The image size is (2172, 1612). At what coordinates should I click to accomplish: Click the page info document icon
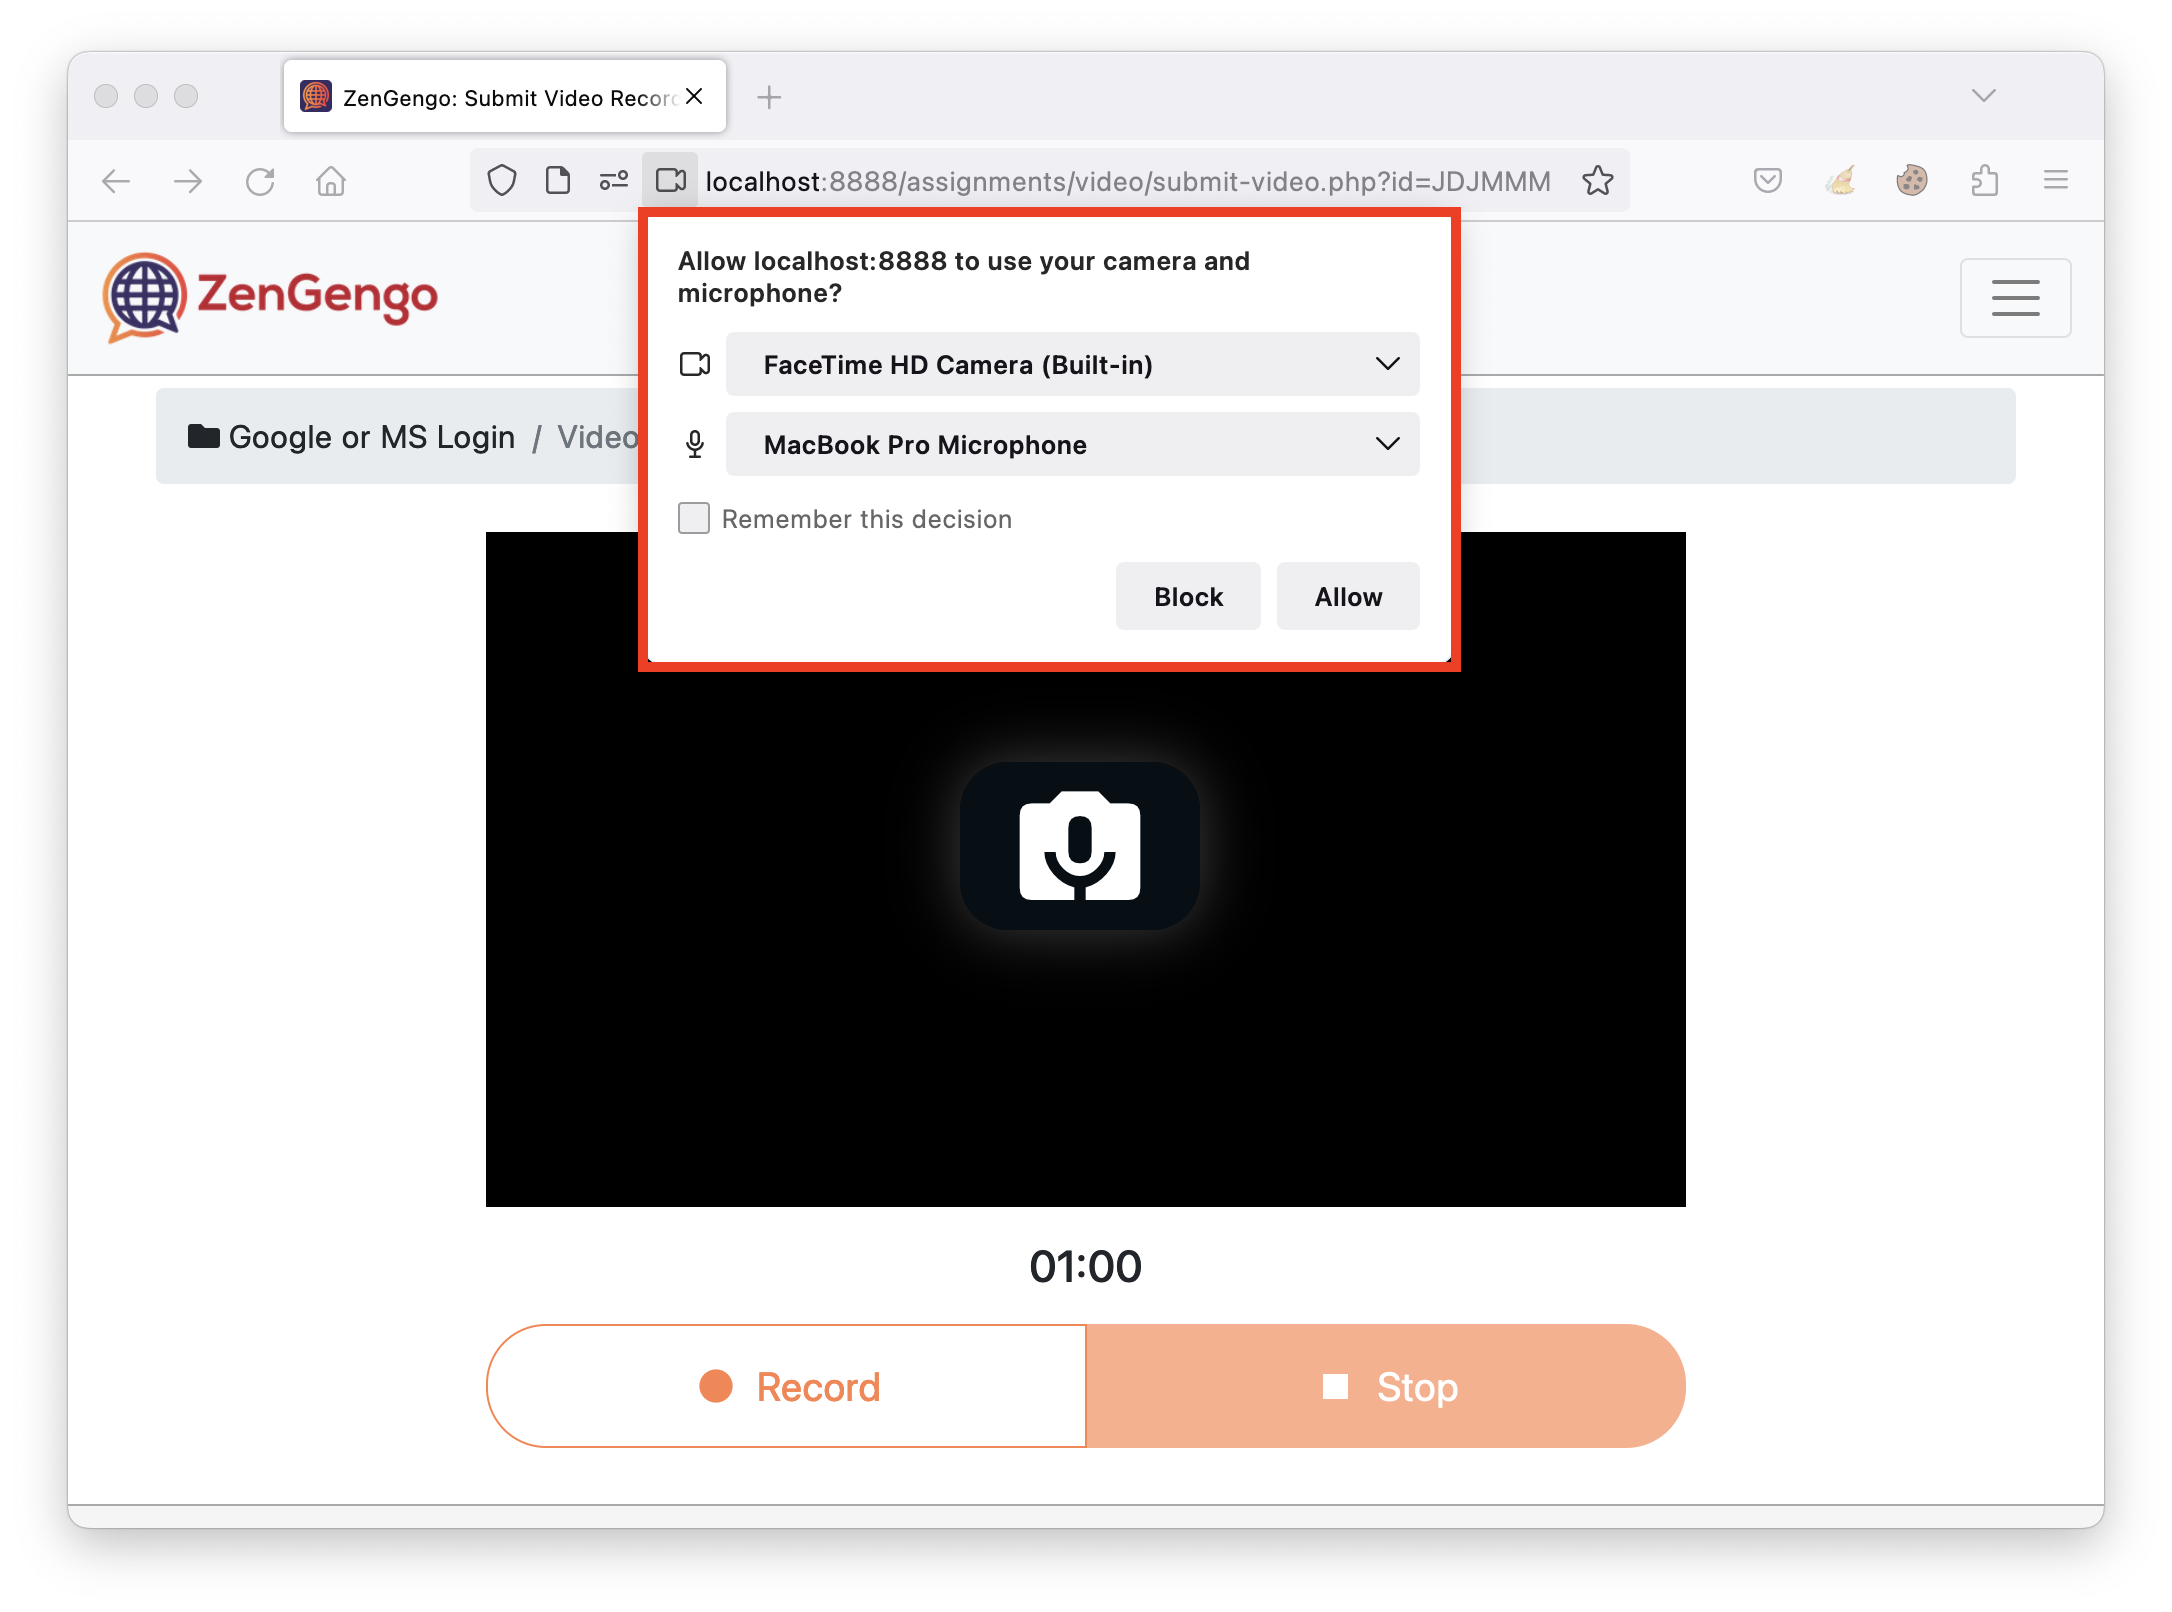[558, 181]
